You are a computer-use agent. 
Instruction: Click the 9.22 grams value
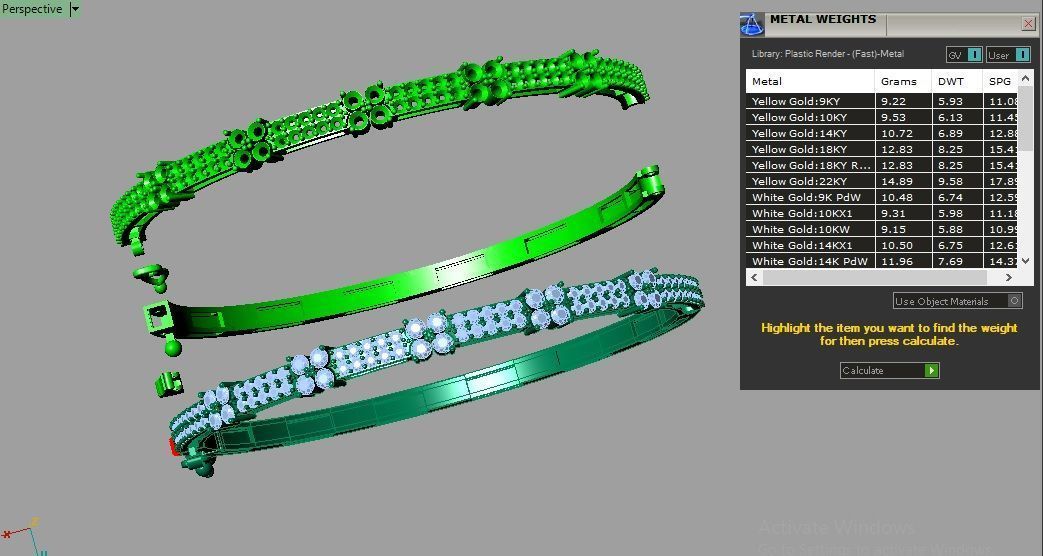tap(894, 101)
